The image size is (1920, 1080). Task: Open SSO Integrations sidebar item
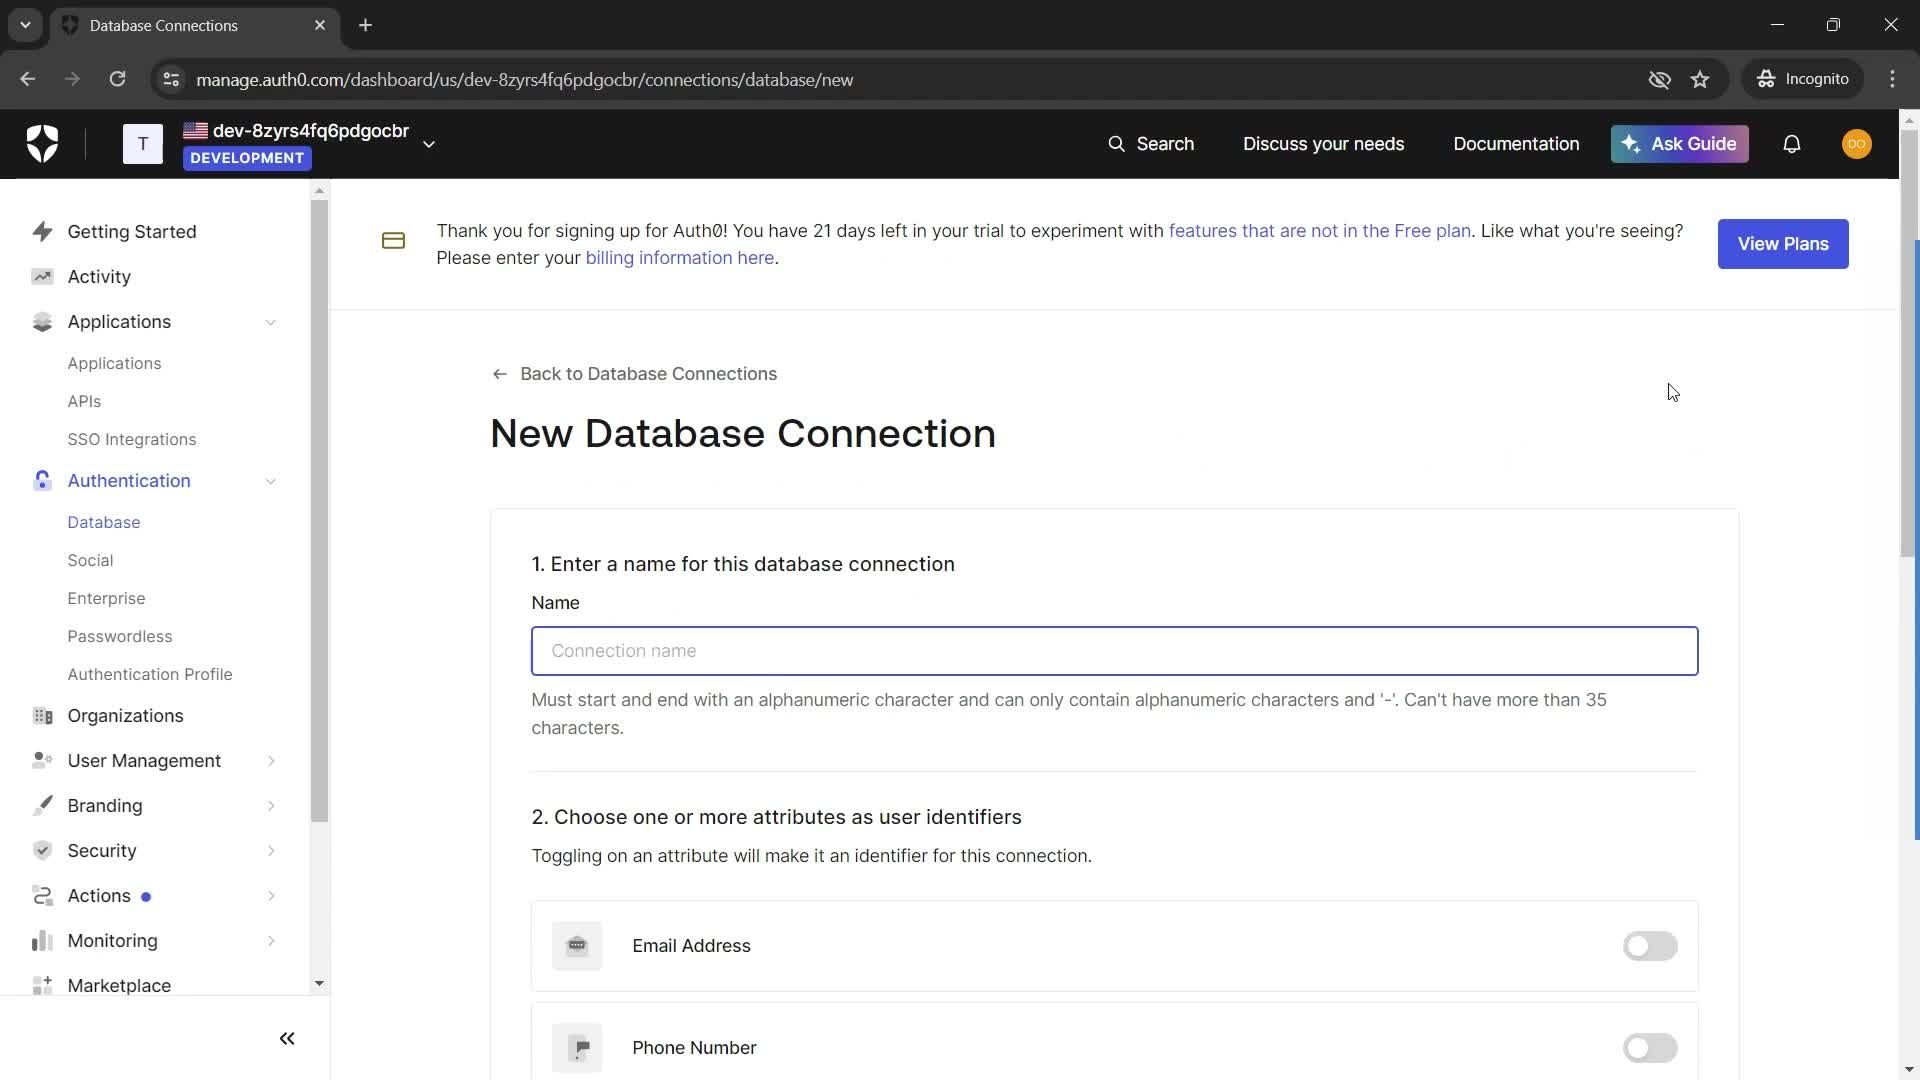[132, 440]
